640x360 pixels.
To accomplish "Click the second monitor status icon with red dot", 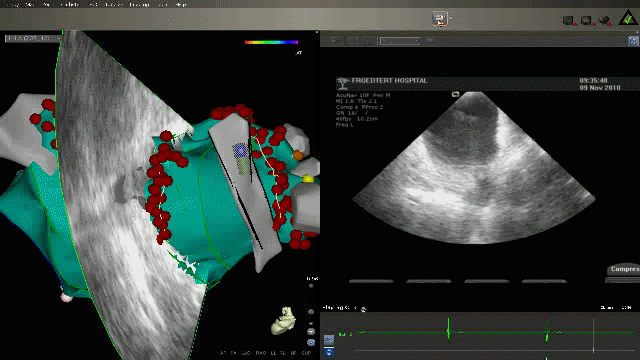I will click(x=587, y=20).
